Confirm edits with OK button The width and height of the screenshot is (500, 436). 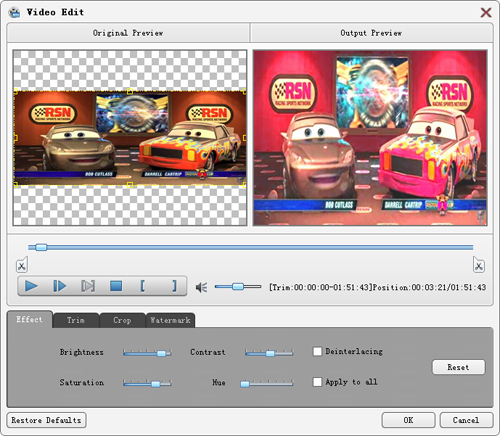click(x=408, y=420)
